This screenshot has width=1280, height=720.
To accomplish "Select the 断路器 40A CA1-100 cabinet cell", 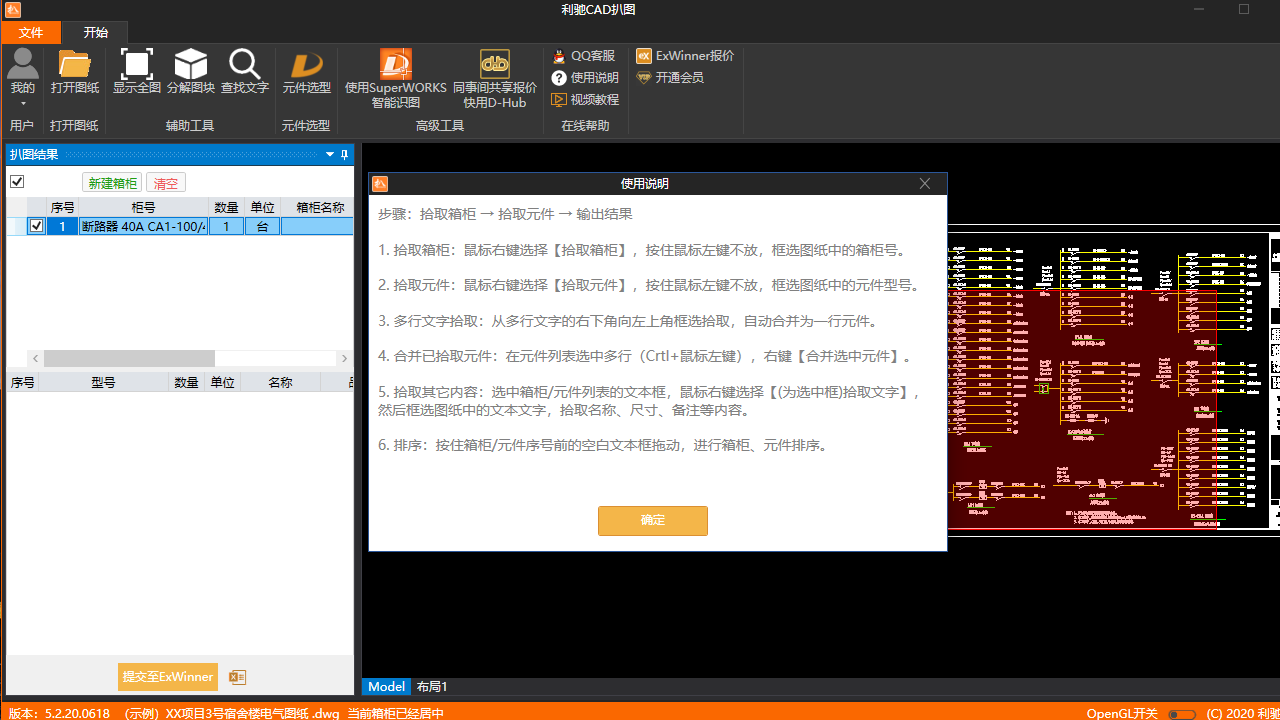I will (144, 227).
